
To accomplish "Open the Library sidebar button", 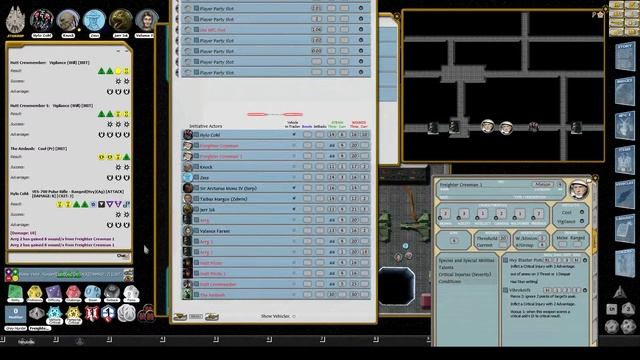I will [625, 229].
